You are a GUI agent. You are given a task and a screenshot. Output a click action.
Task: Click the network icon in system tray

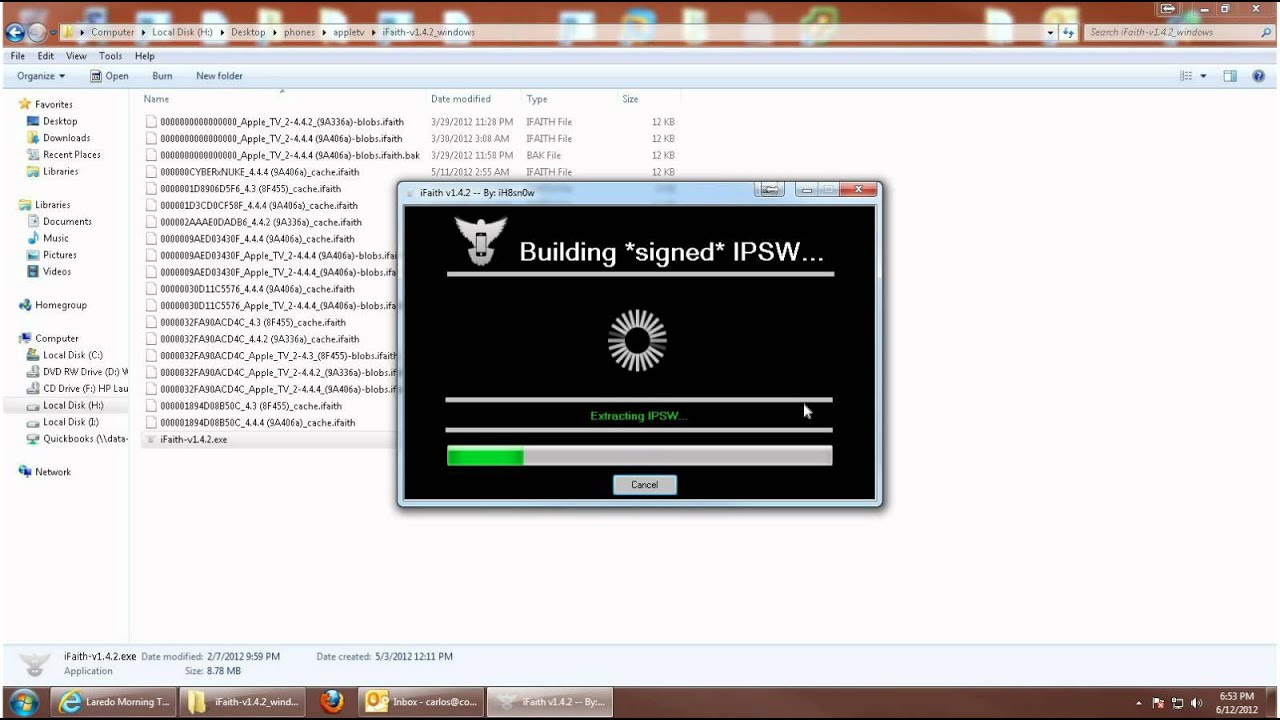coord(1178,703)
